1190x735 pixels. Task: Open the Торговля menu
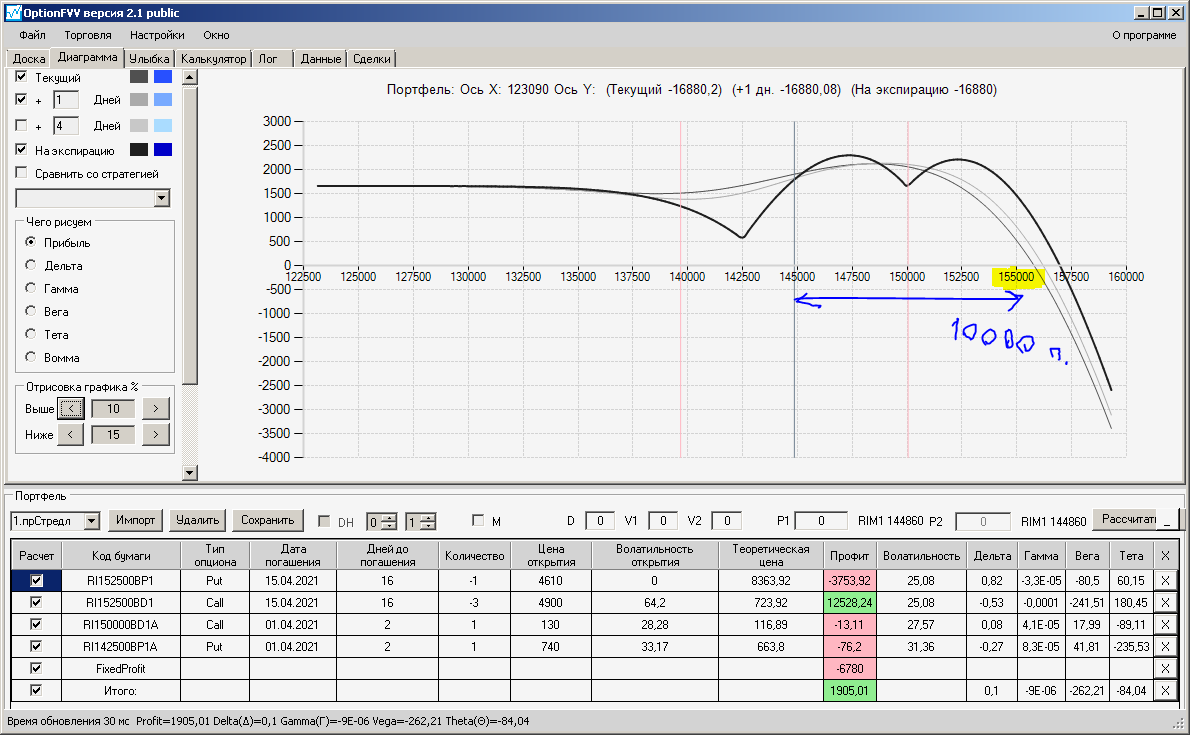pyautogui.click(x=87, y=35)
